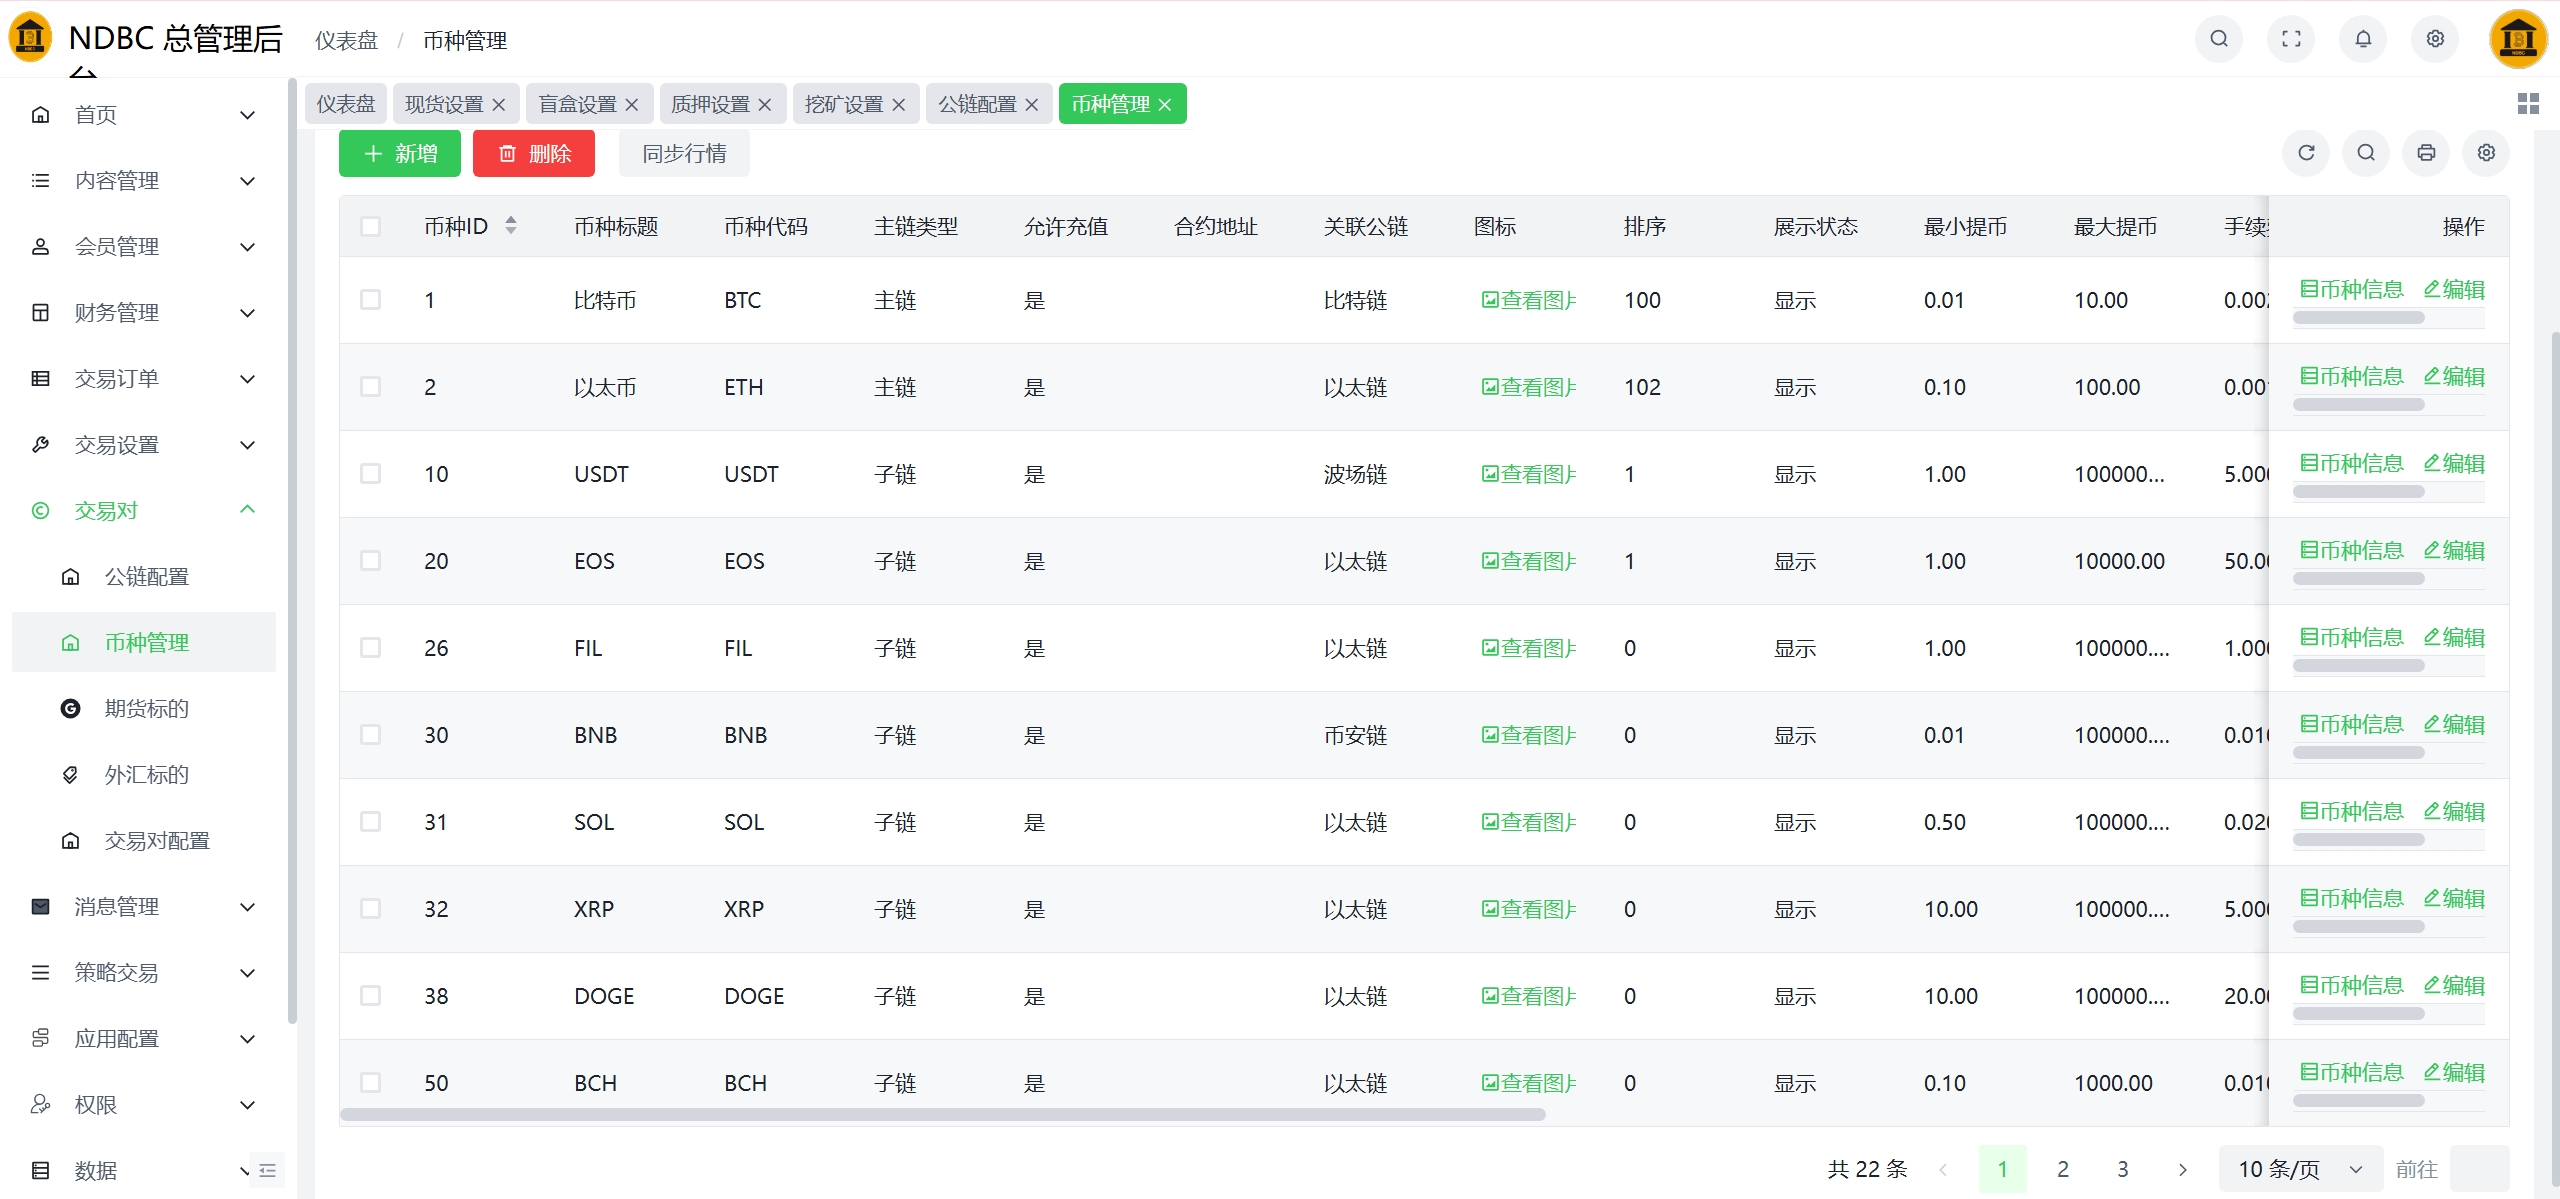Click the green 新增 button

tap(399, 154)
